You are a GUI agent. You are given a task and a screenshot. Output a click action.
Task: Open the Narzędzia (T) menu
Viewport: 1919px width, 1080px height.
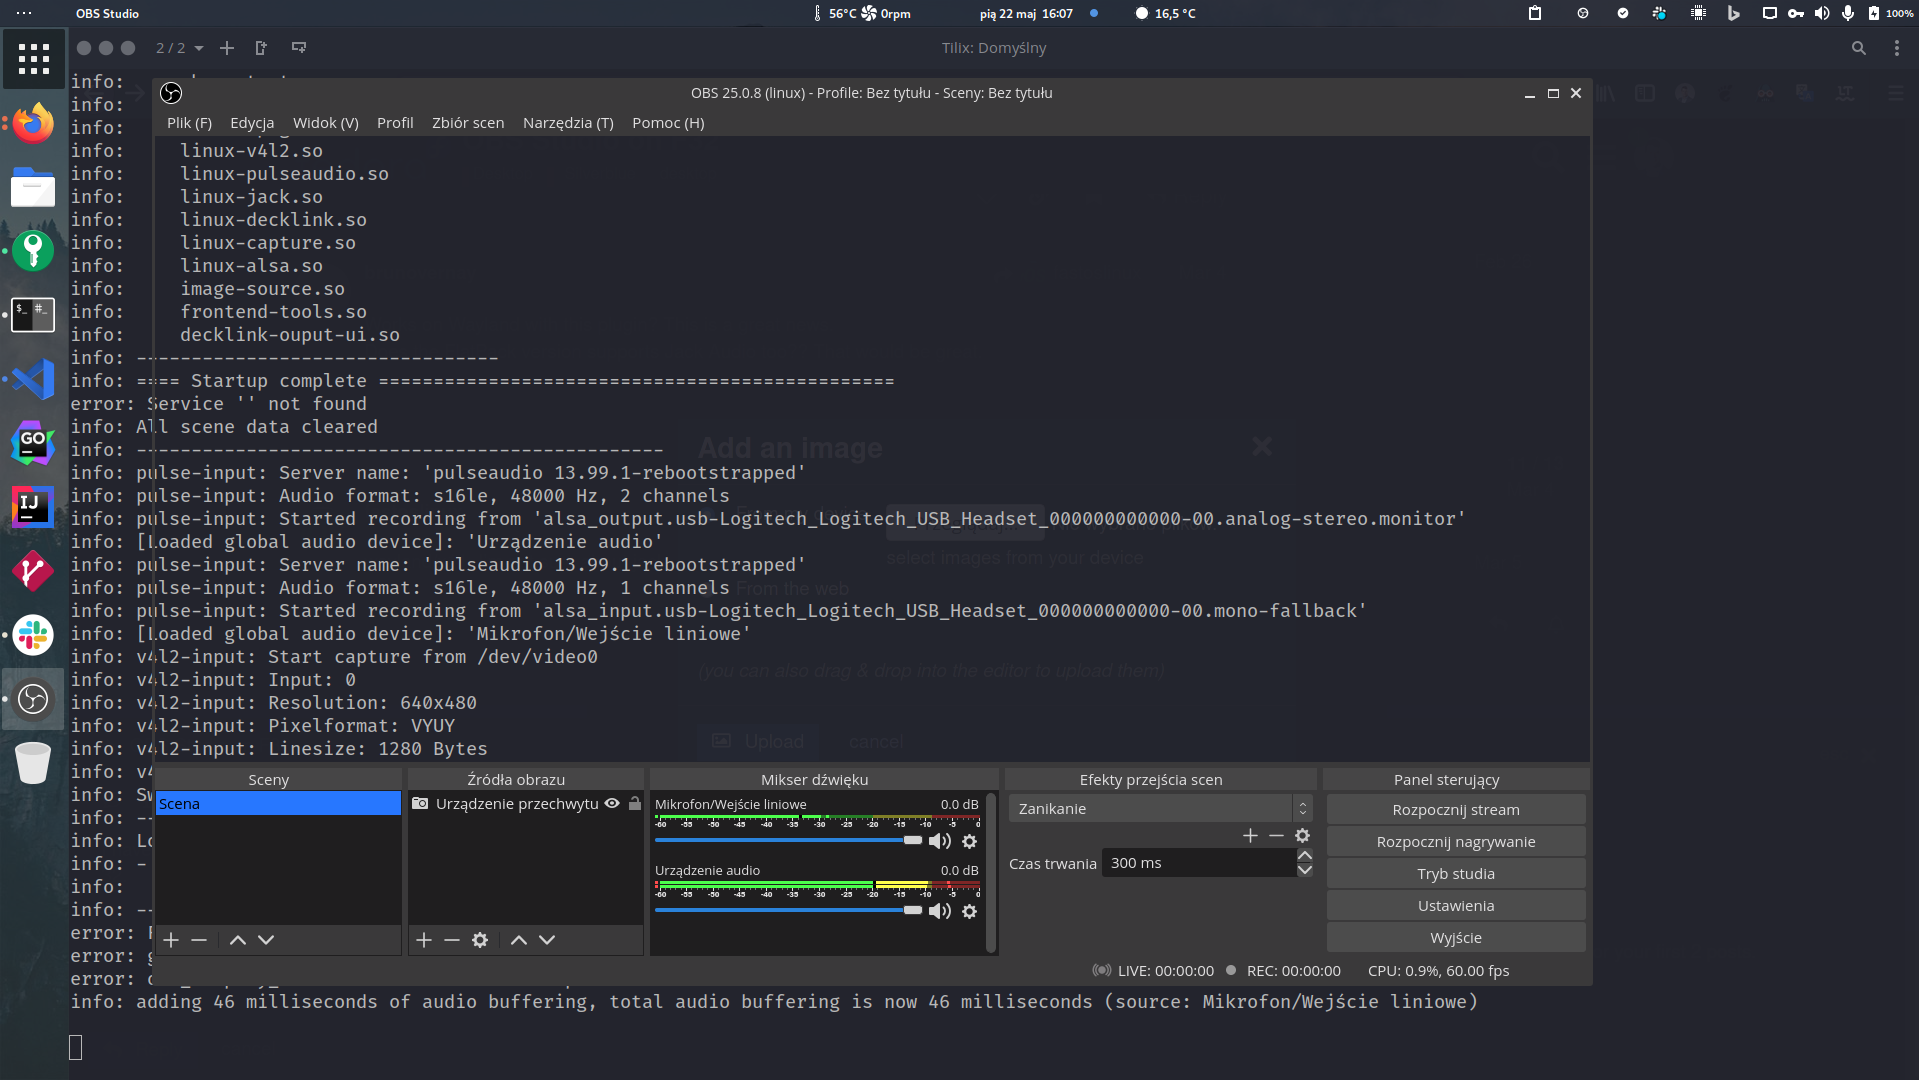(x=568, y=123)
